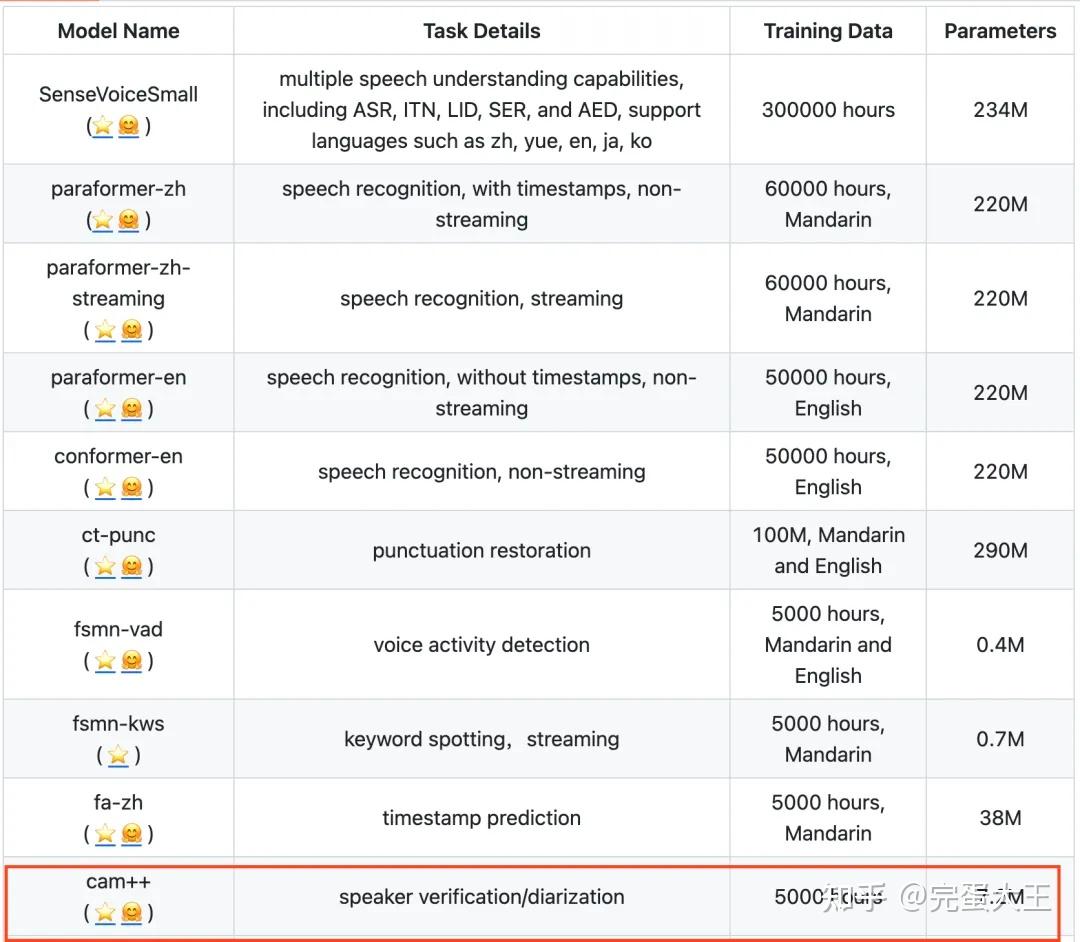Click the Model Name column header
The image size is (1080, 942).
[118, 31]
